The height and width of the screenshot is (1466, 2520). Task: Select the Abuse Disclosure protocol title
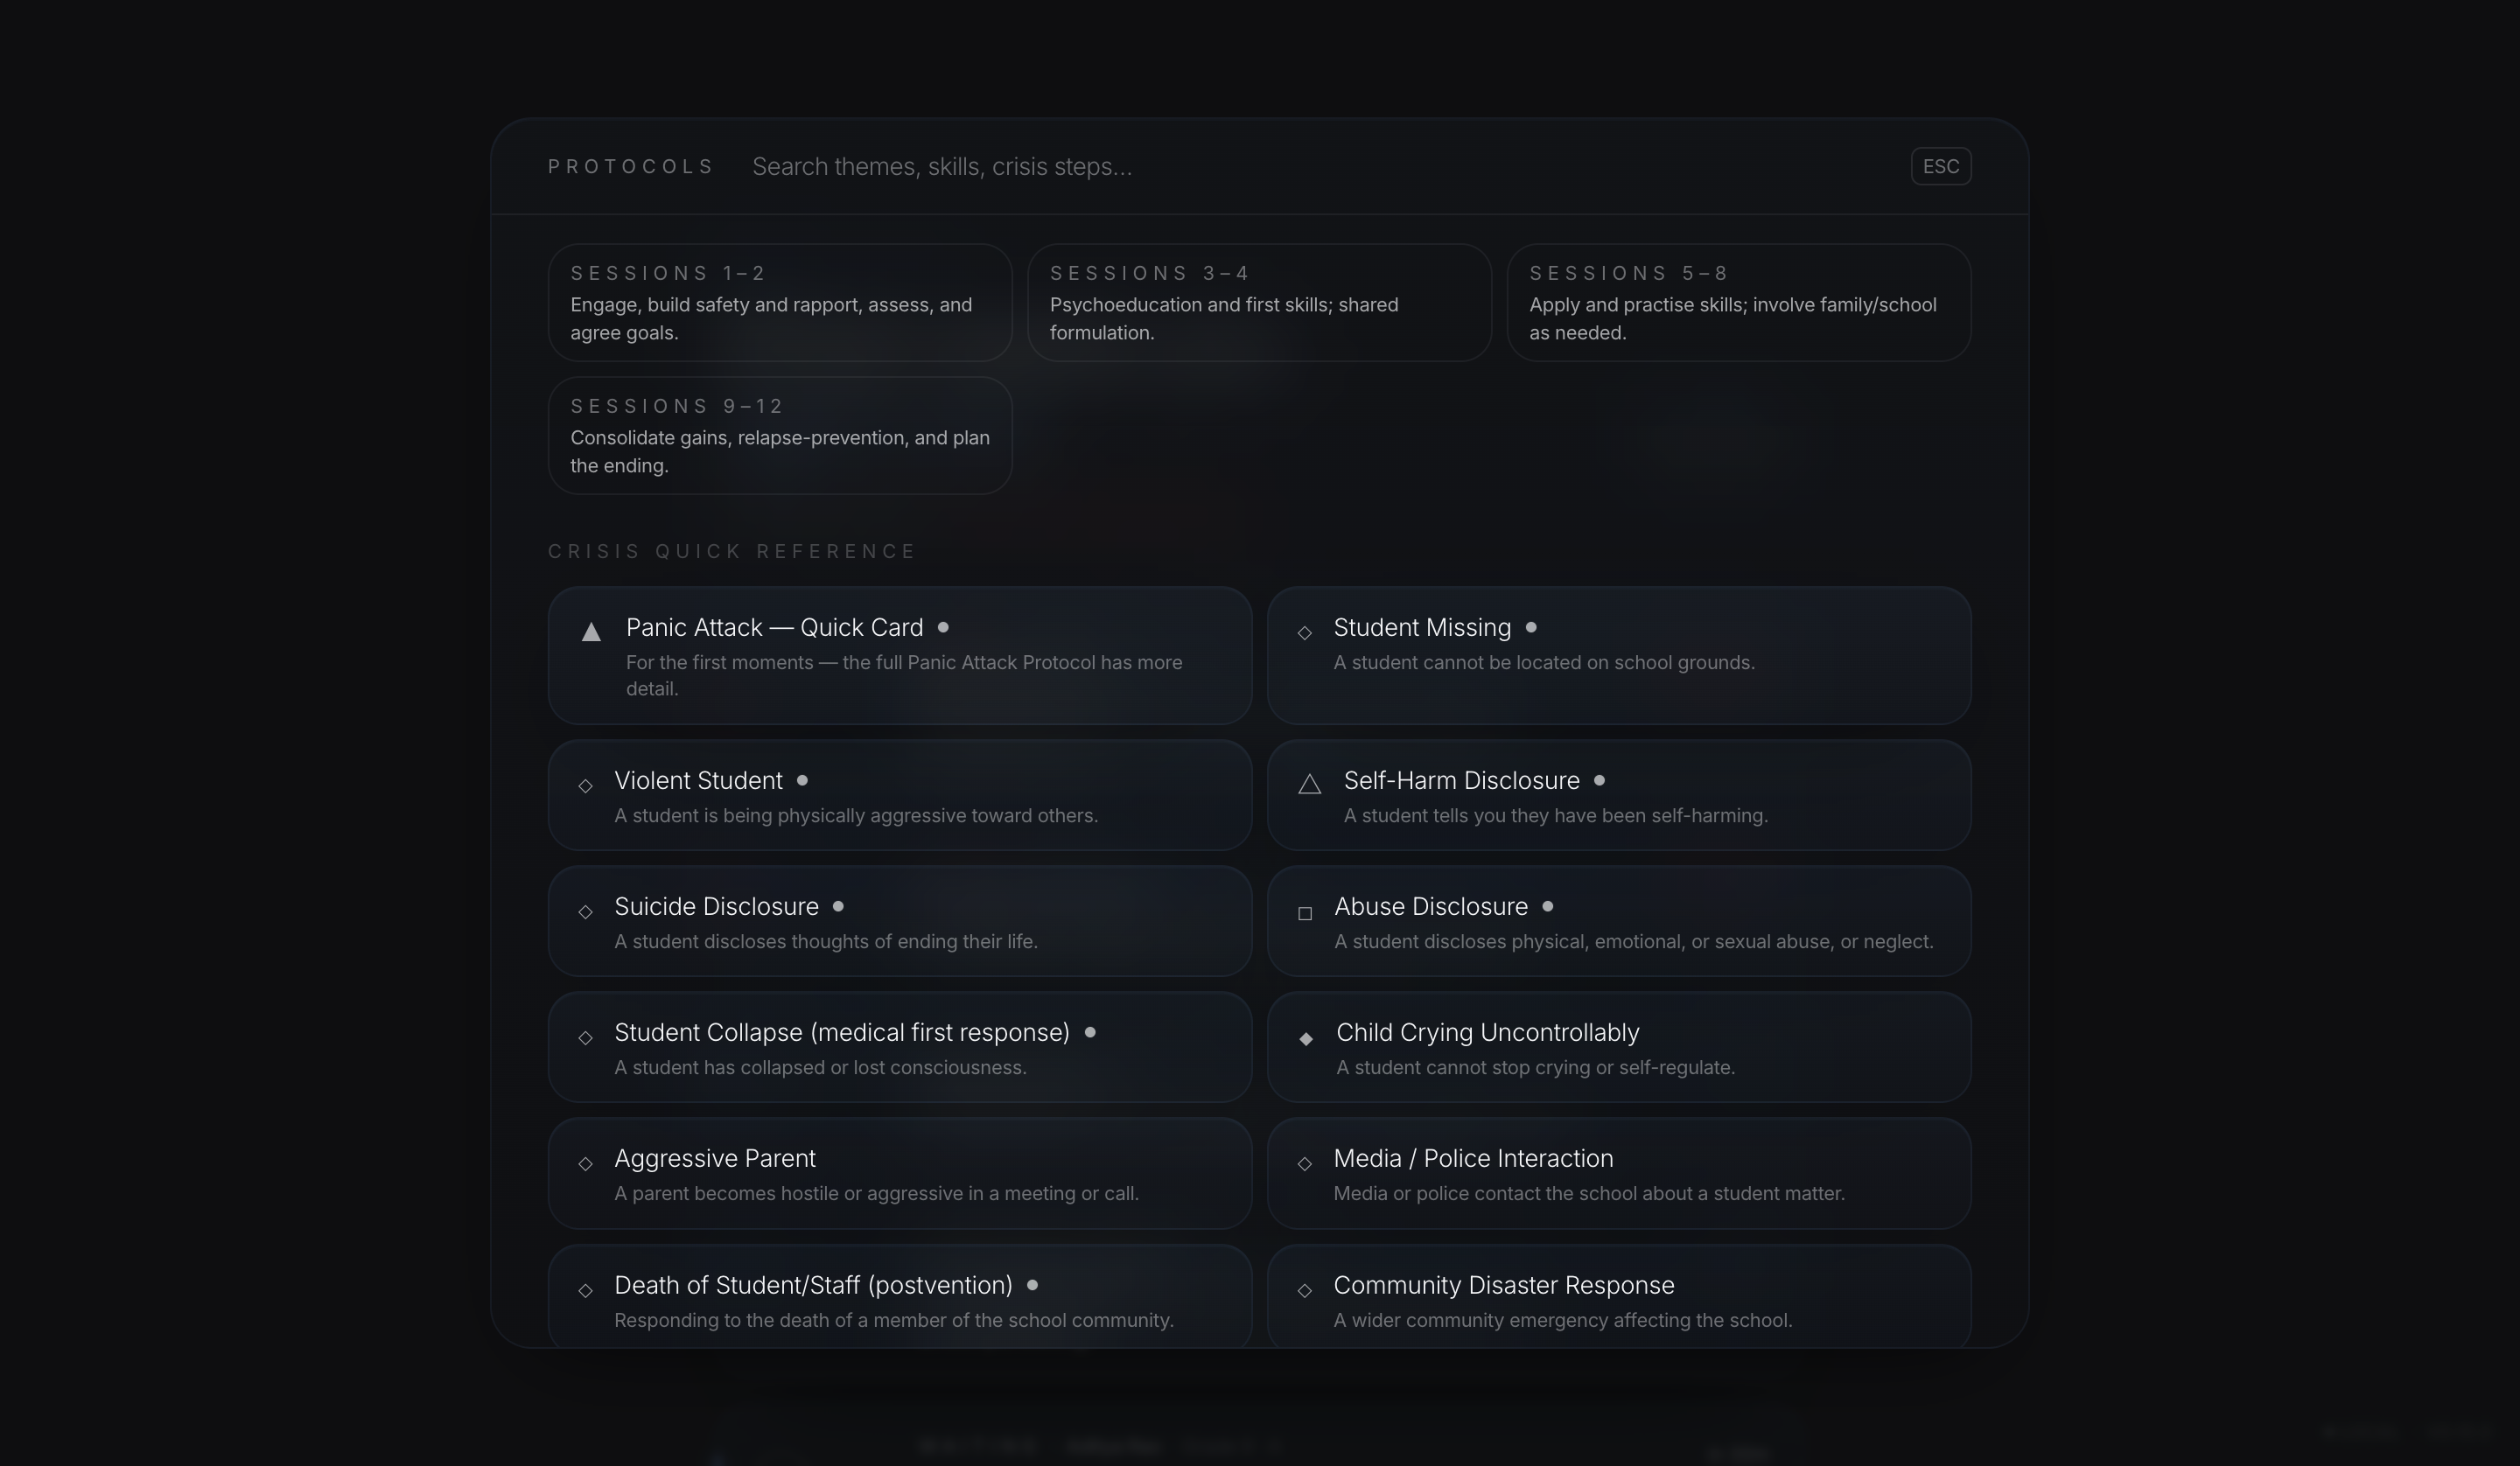tap(1431, 906)
